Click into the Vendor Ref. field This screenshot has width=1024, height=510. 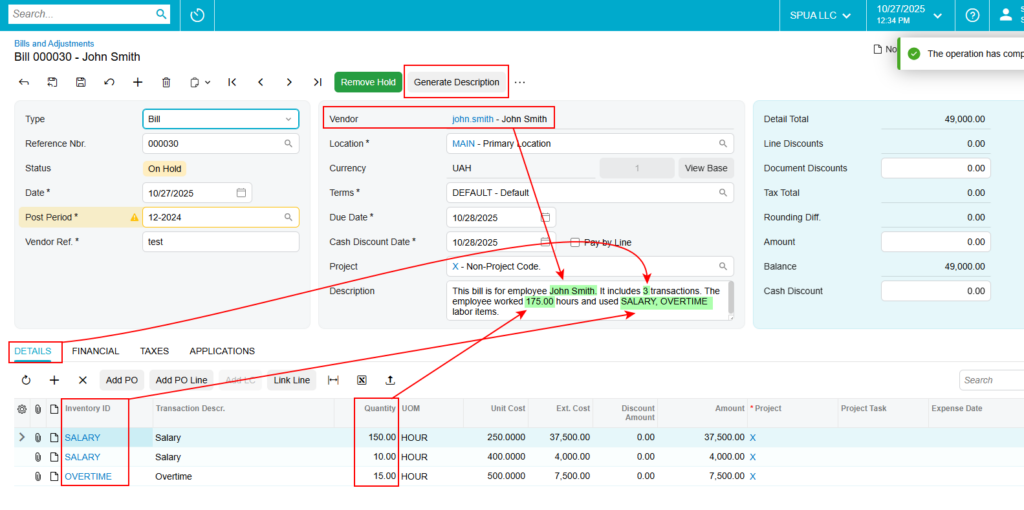pyautogui.click(x=220, y=242)
